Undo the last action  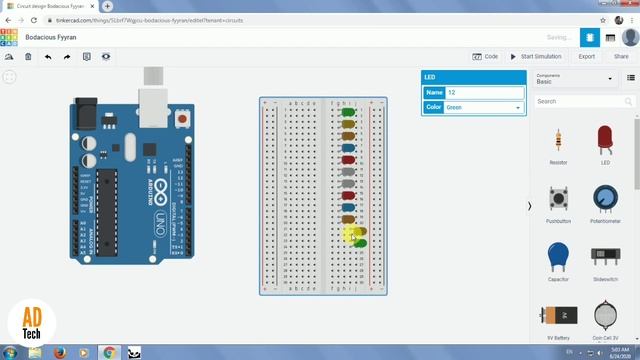(x=48, y=57)
